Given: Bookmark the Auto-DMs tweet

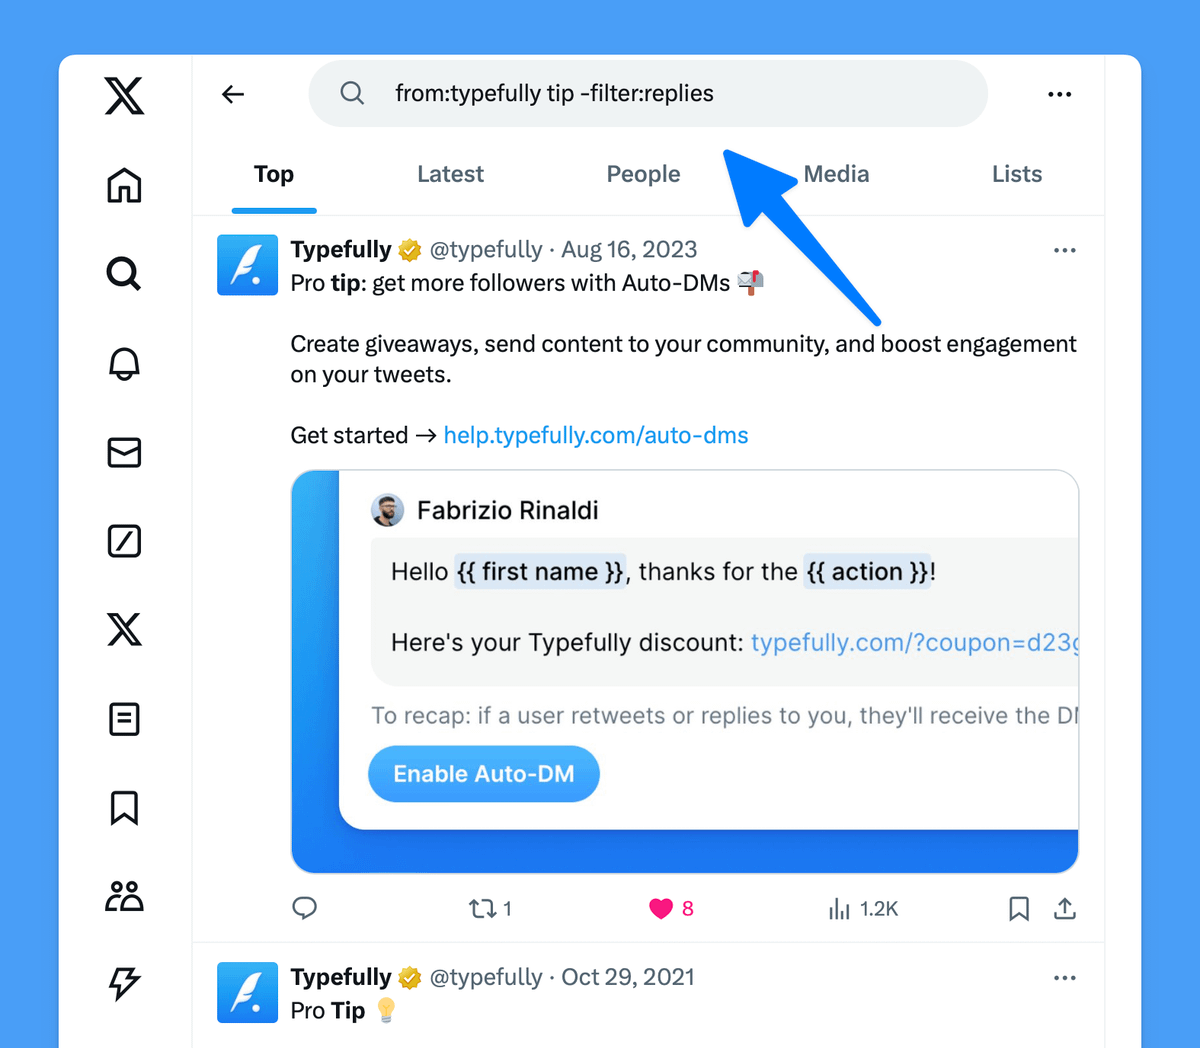Looking at the screenshot, I should pos(1019,908).
